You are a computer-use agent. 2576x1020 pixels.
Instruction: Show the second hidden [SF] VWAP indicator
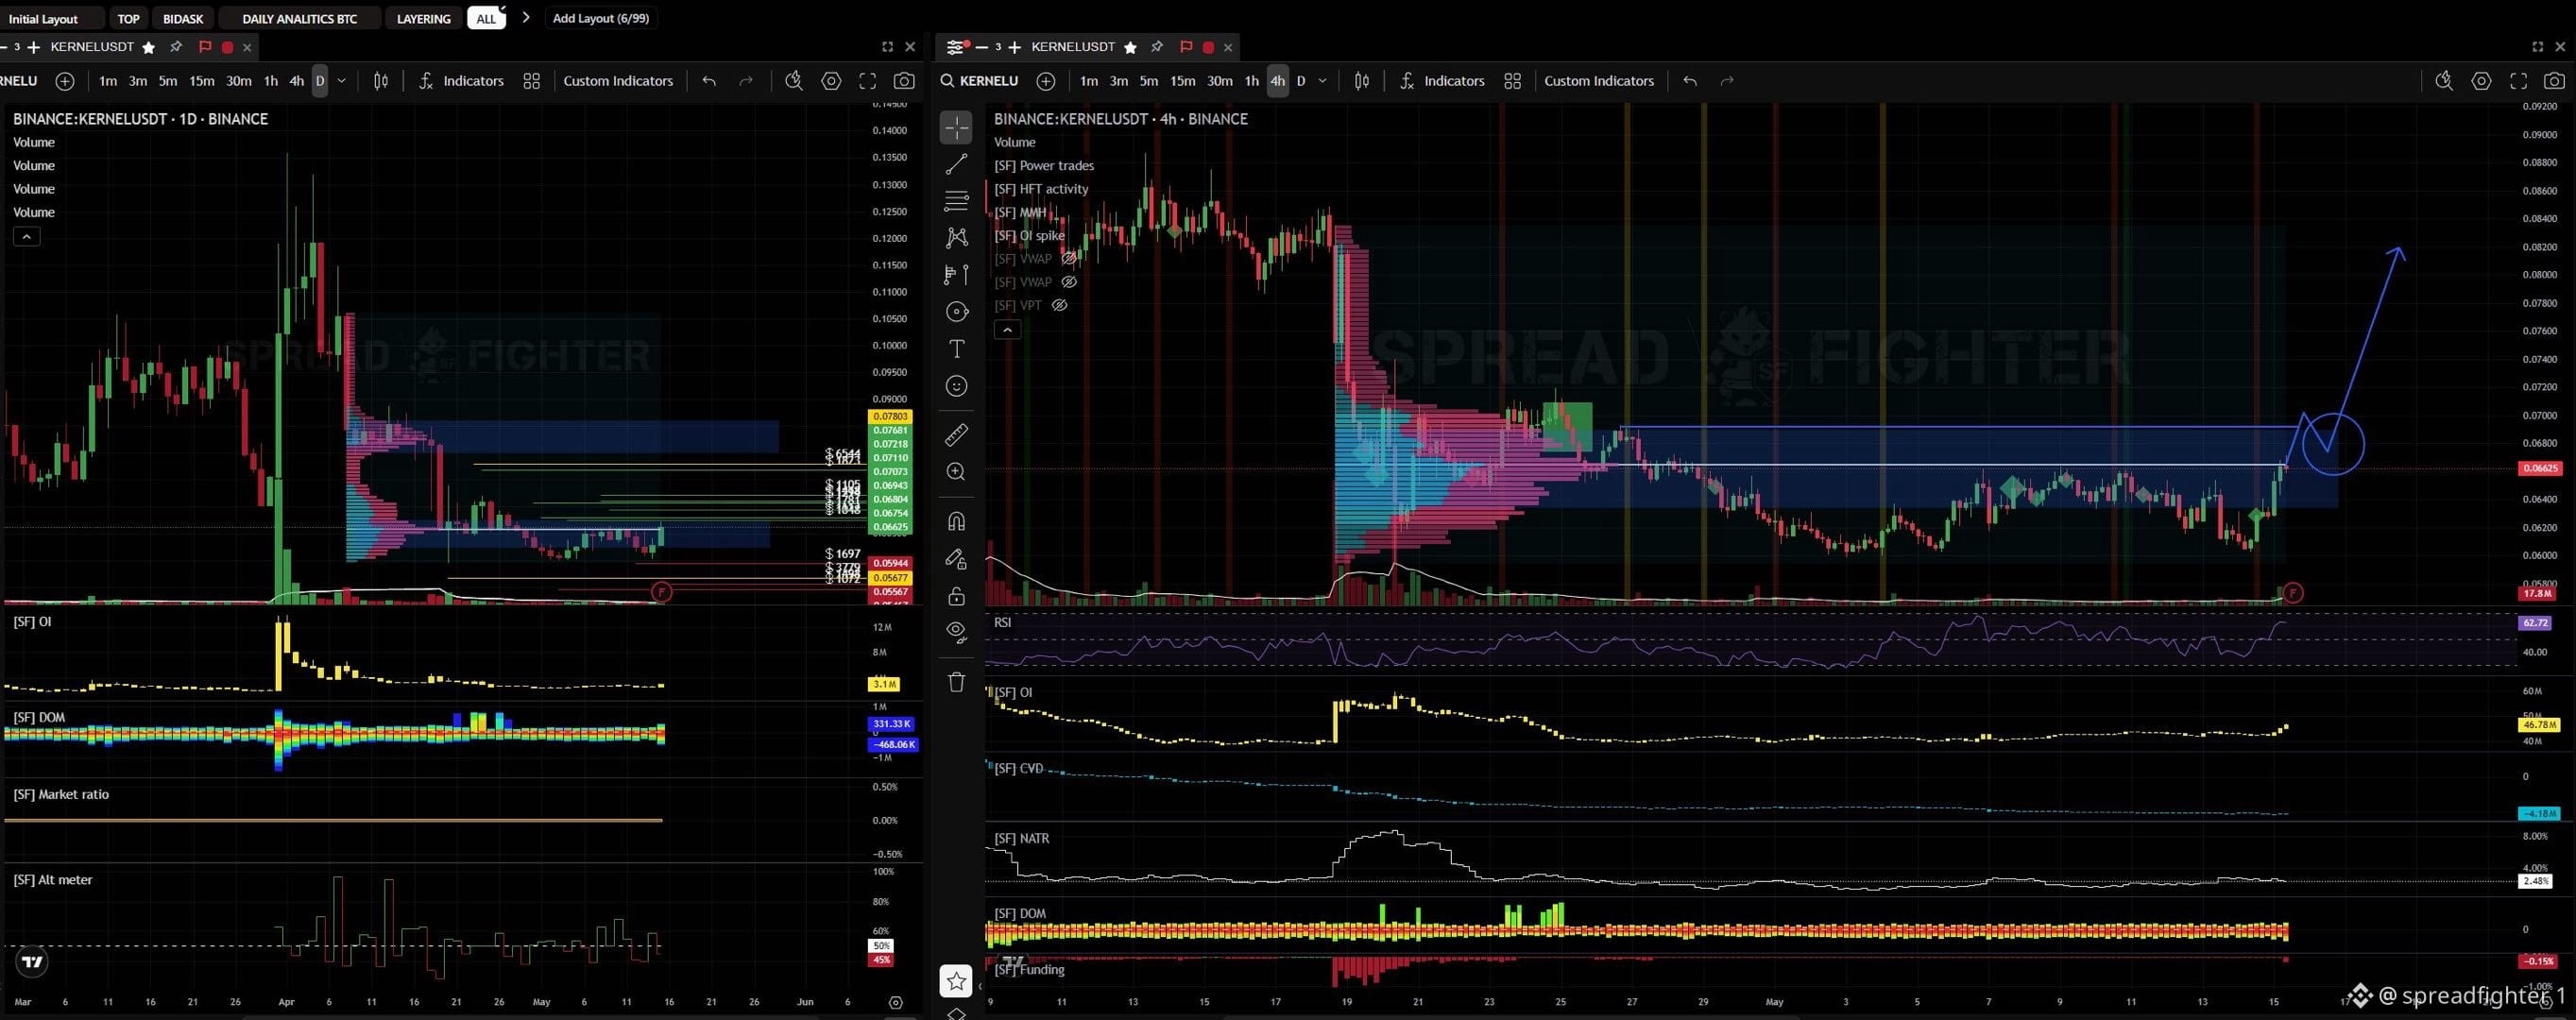point(1069,282)
